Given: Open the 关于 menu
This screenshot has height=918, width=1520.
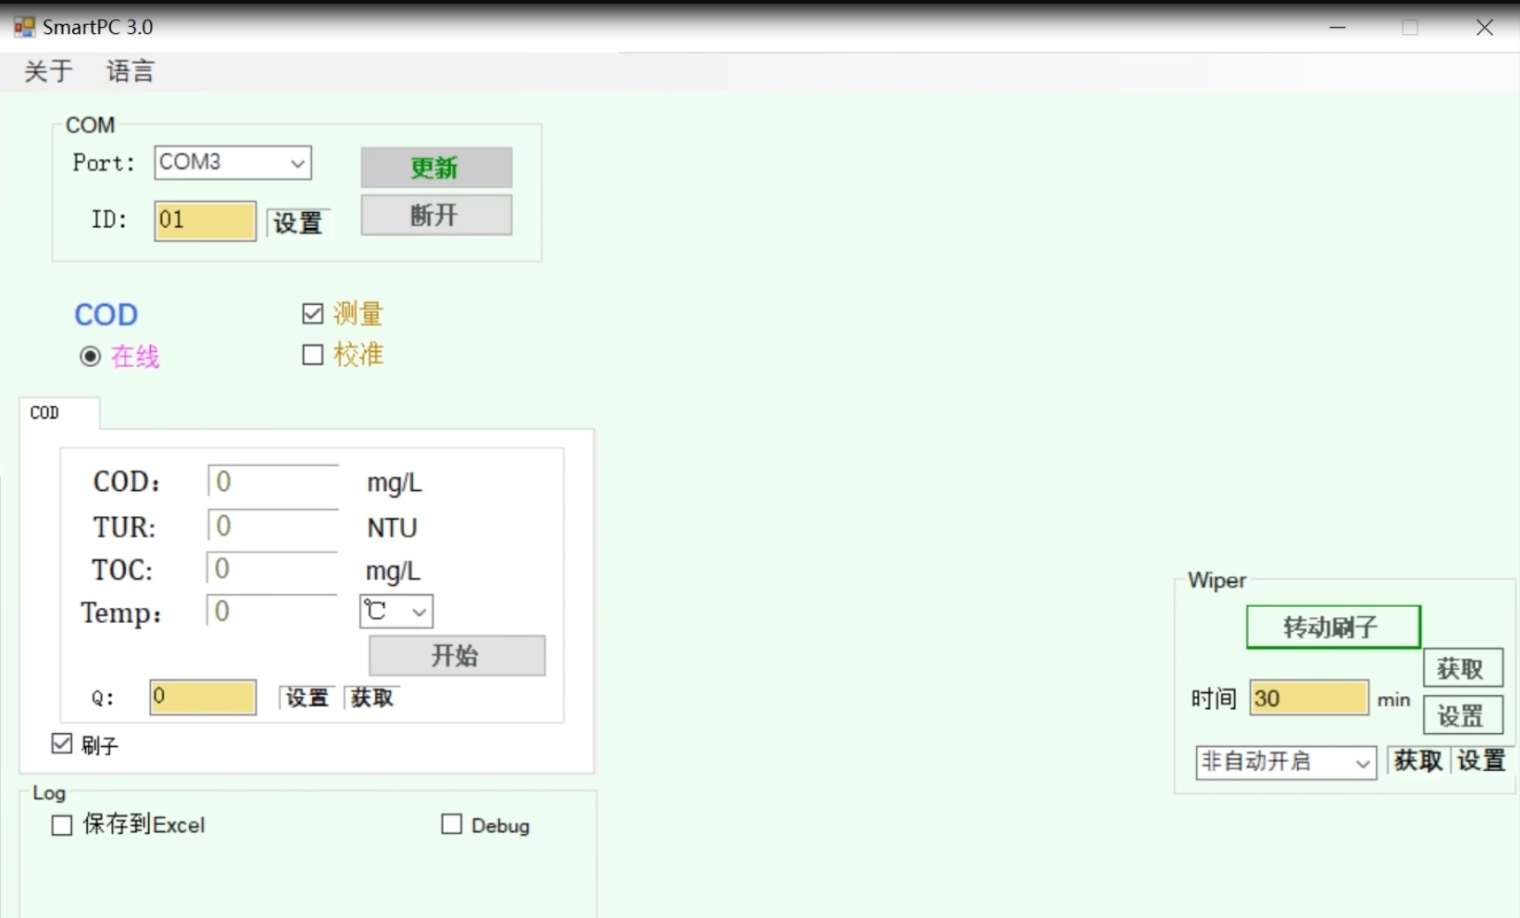Looking at the screenshot, I should tap(48, 71).
